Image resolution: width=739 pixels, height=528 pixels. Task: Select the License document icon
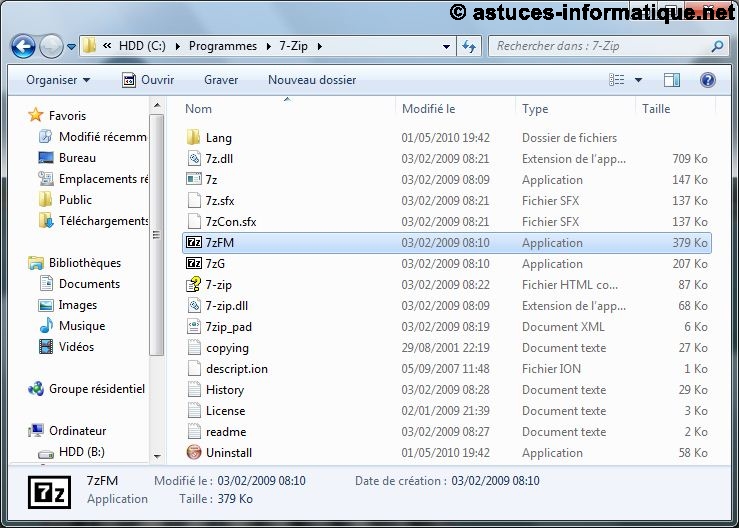(x=194, y=410)
